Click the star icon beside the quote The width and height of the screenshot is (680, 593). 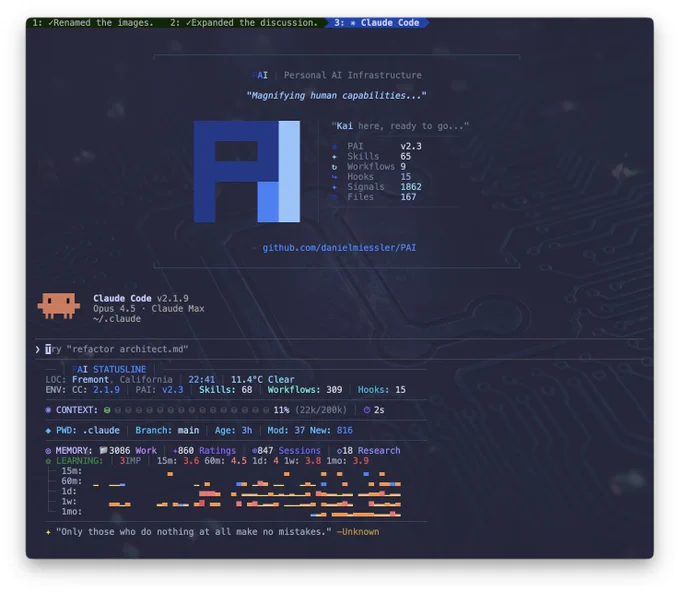pyautogui.click(x=48, y=532)
